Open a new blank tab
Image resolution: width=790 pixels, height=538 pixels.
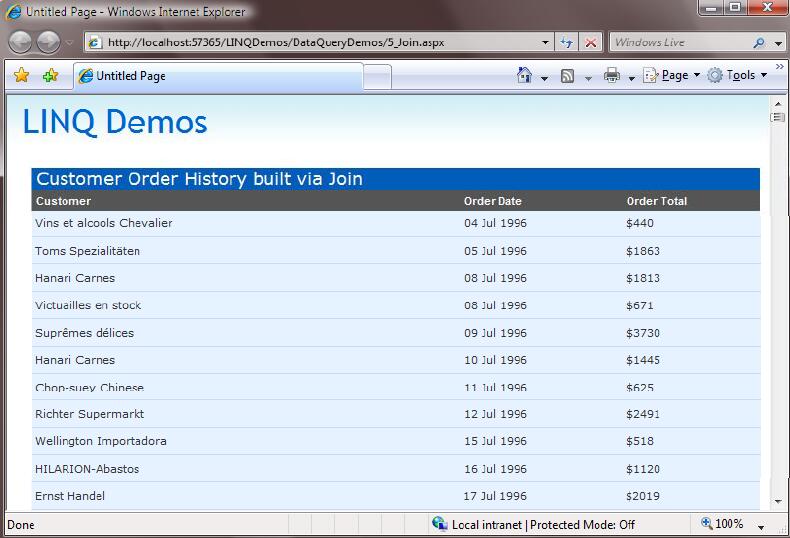point(377,77)
